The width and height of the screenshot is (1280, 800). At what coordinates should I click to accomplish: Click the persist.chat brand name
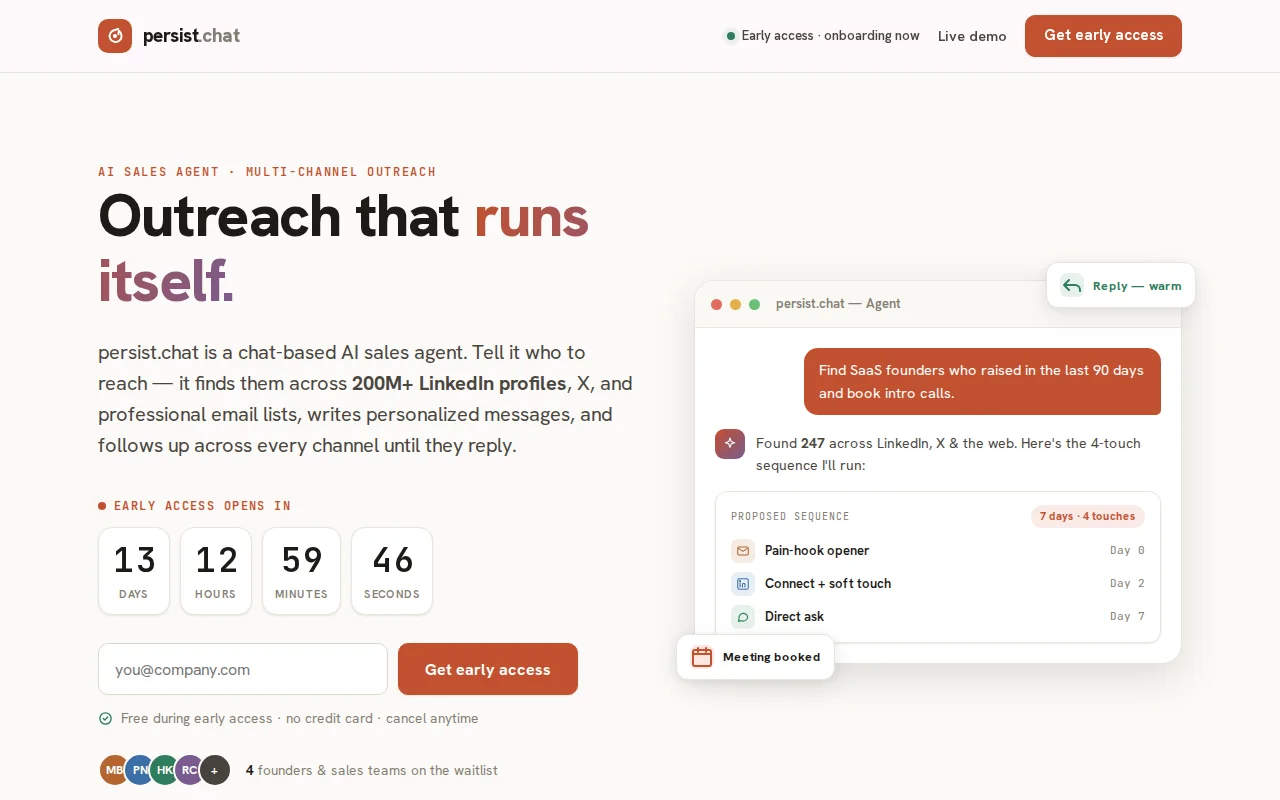coord(191,36)
